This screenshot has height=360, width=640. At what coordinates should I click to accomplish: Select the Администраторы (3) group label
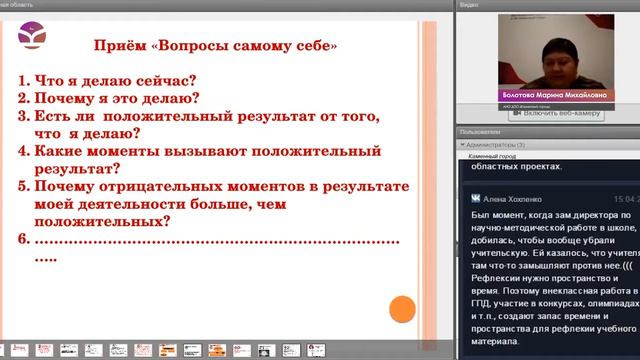click(495, 145)
